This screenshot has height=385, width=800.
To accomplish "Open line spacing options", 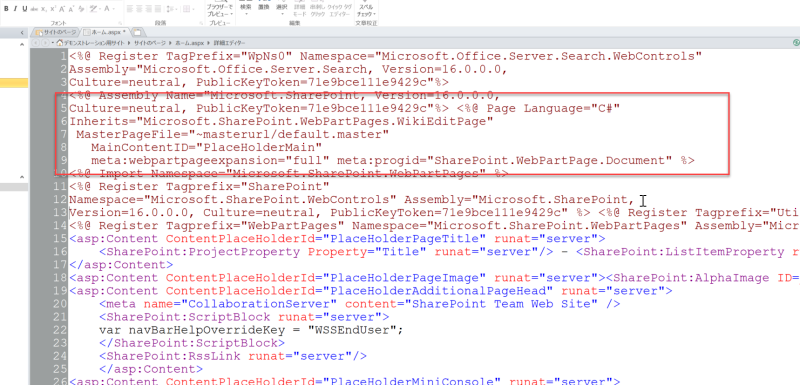I will point(171,9).
